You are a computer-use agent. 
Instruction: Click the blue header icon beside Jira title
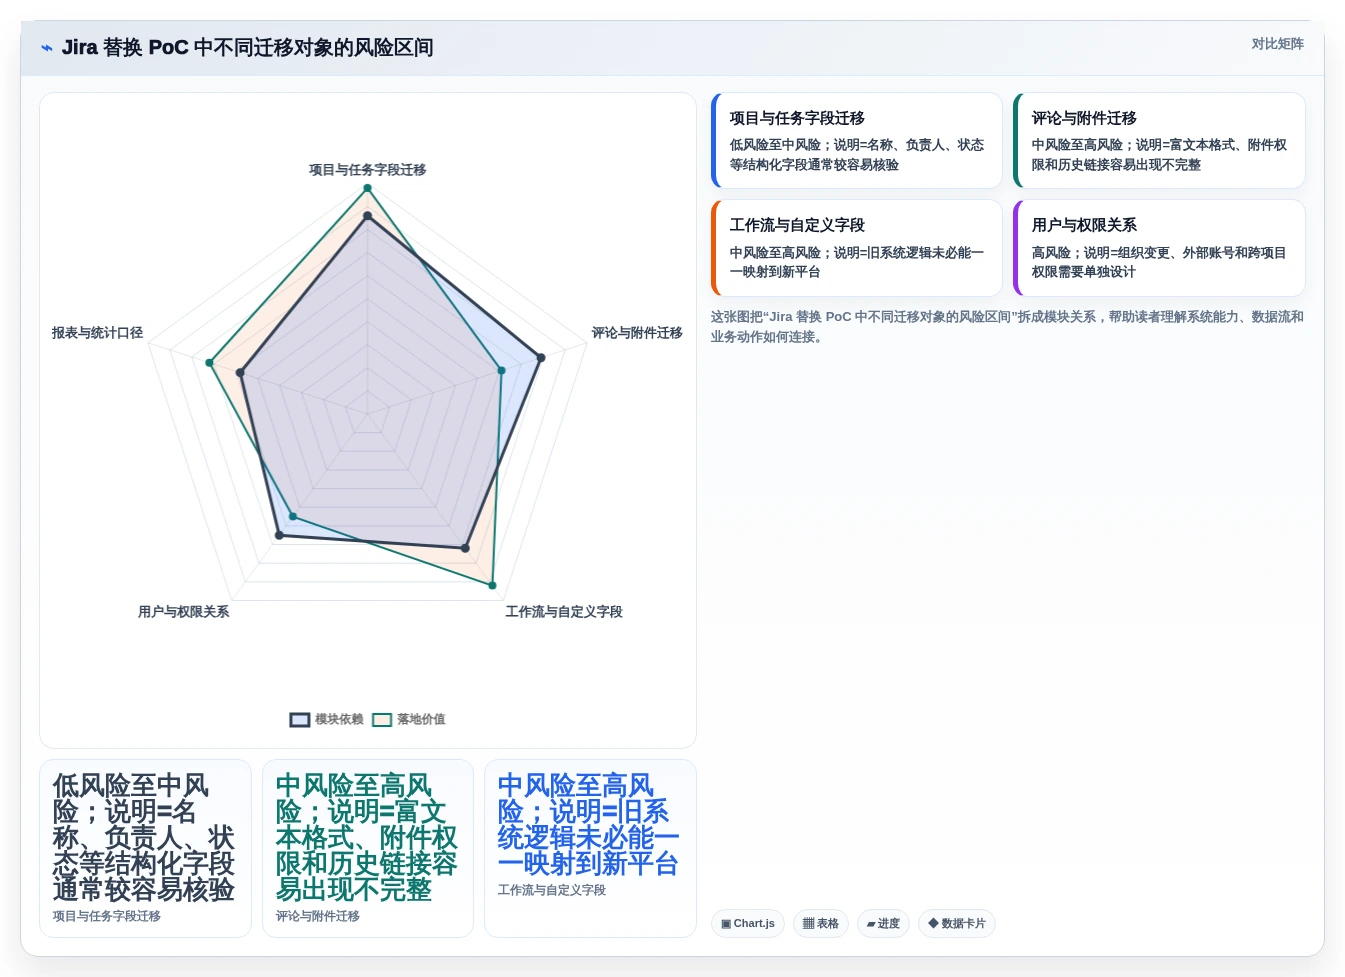[46, 48]
